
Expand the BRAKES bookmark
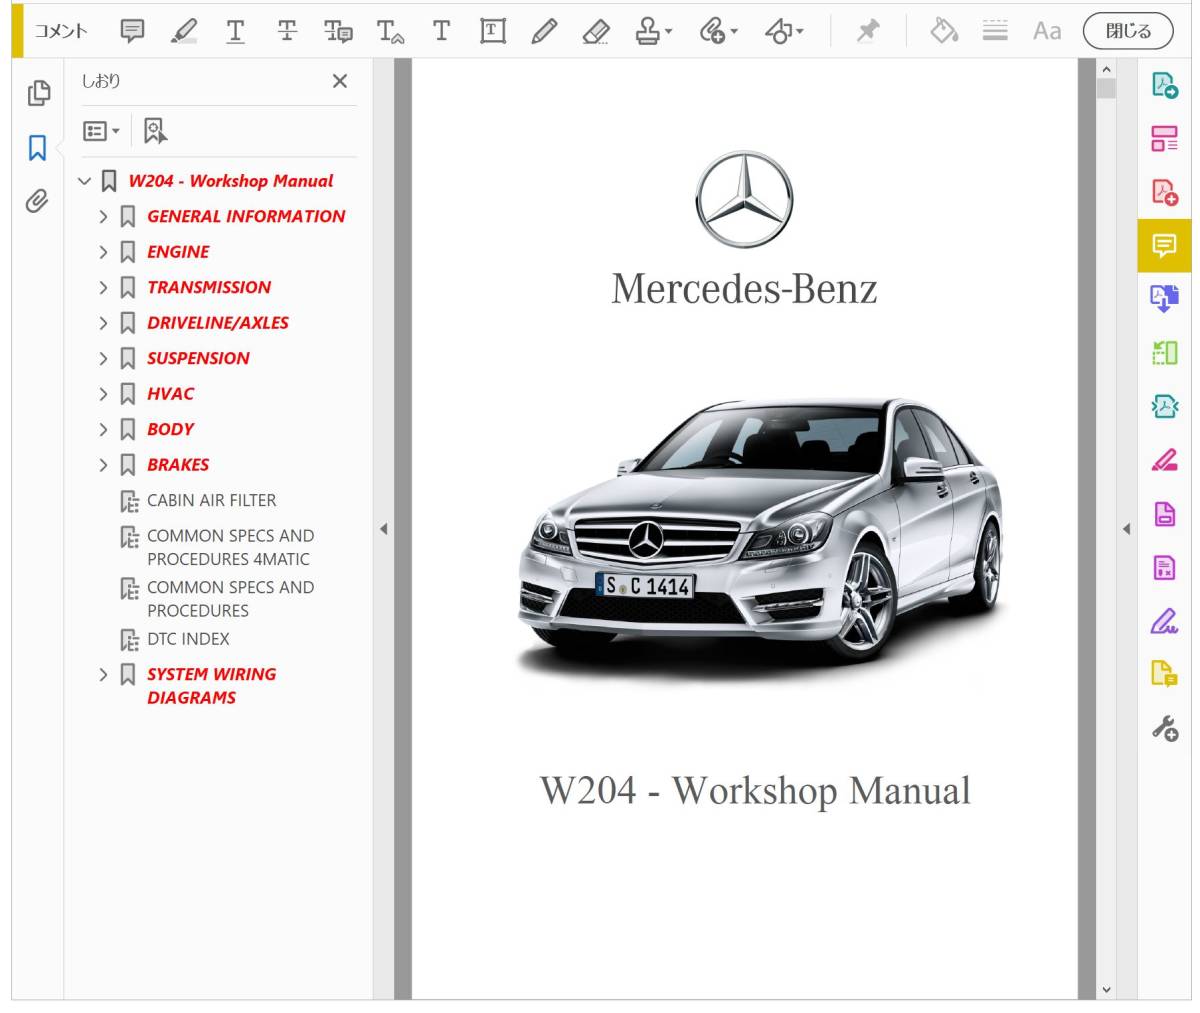pos(103,465)
